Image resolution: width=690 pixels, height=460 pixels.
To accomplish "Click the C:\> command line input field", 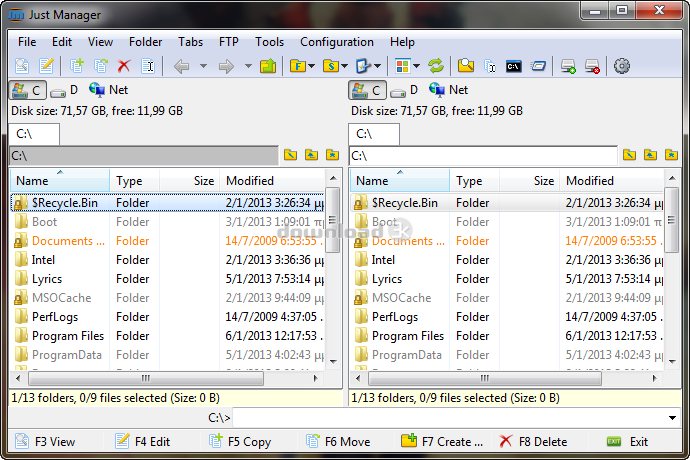I will (x=449, y=418).
